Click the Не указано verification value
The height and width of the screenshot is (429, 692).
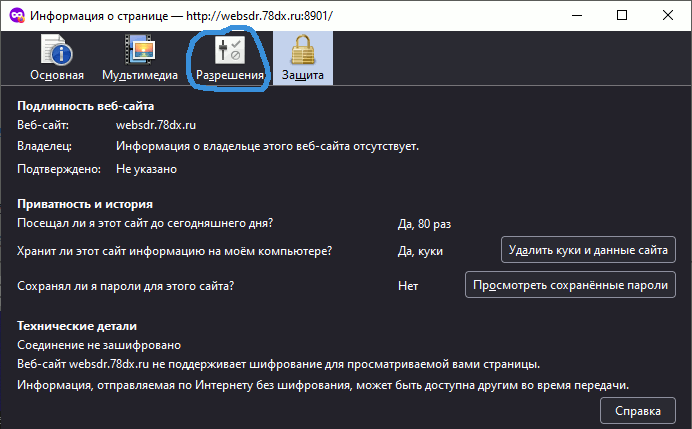click(146, 169)
